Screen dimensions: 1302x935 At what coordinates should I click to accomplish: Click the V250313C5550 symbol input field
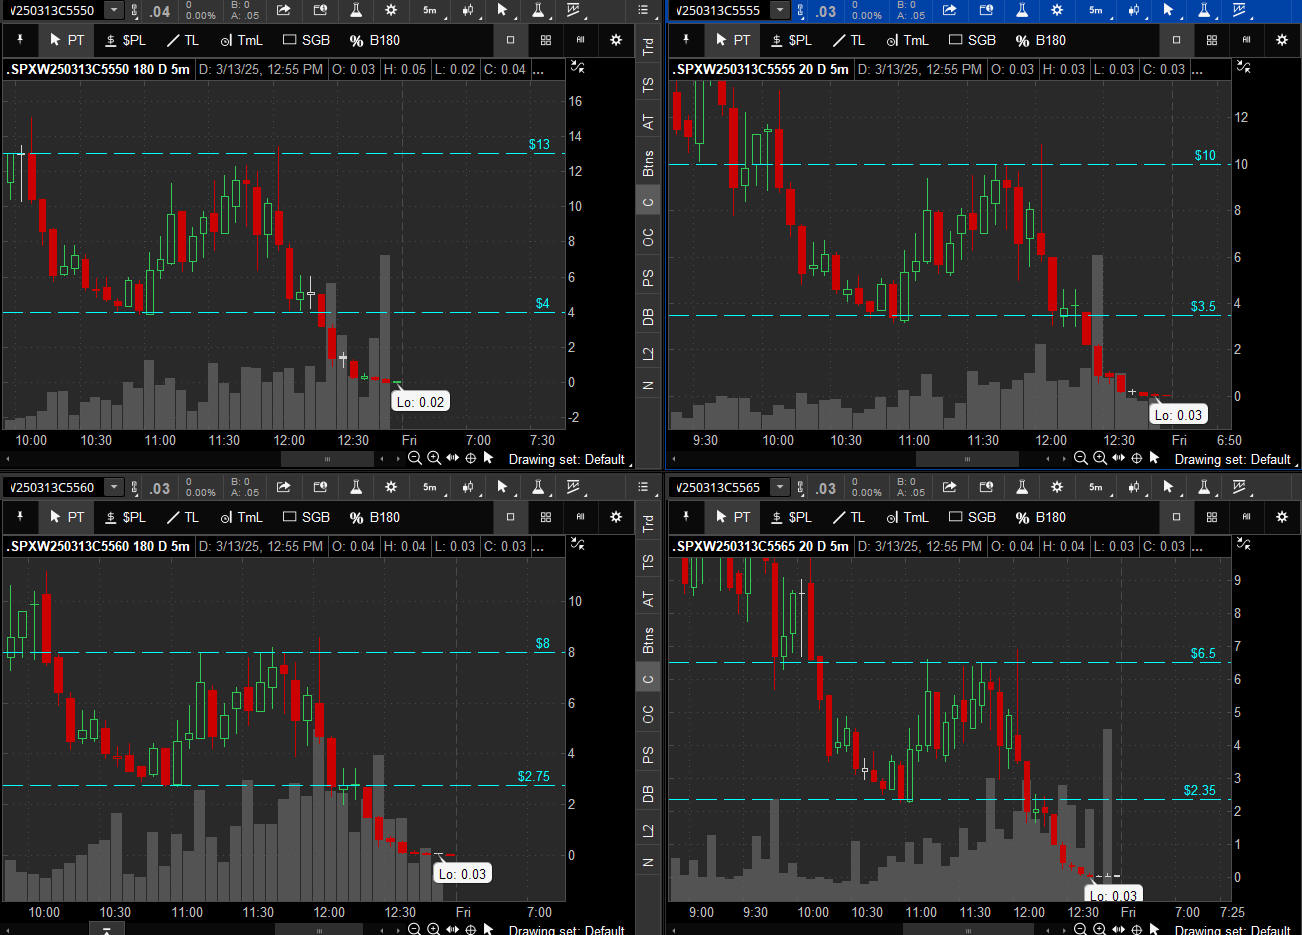point(55,10)
